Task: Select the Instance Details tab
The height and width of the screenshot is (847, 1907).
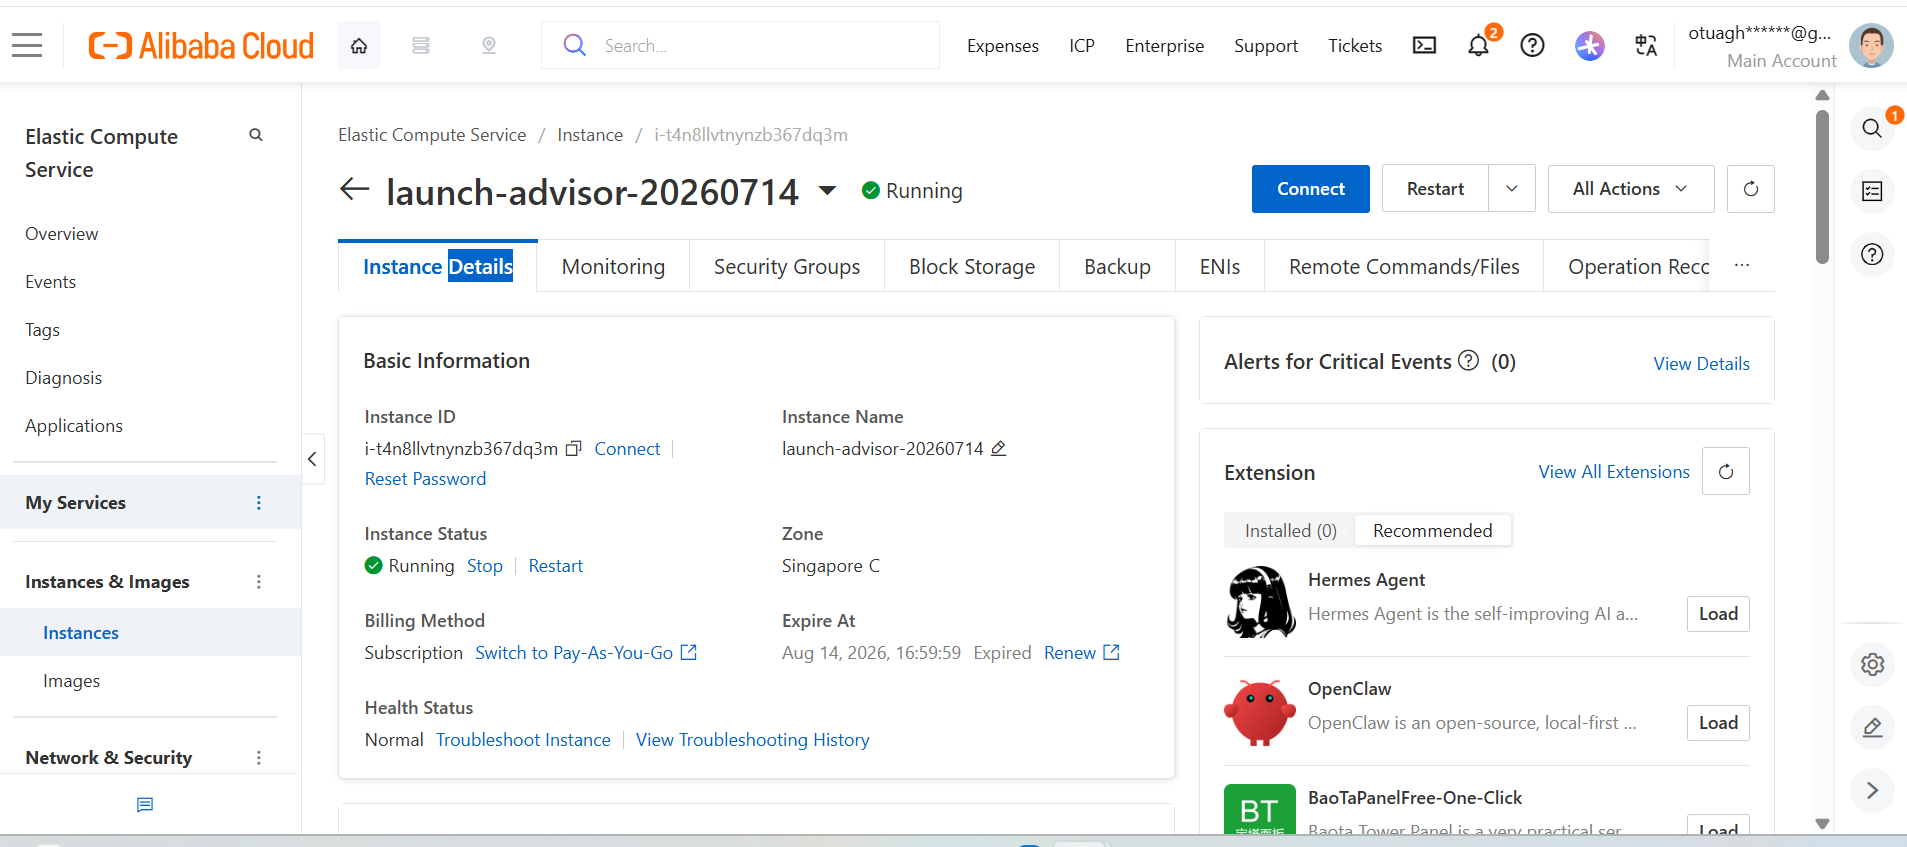Action: (438, 266)
